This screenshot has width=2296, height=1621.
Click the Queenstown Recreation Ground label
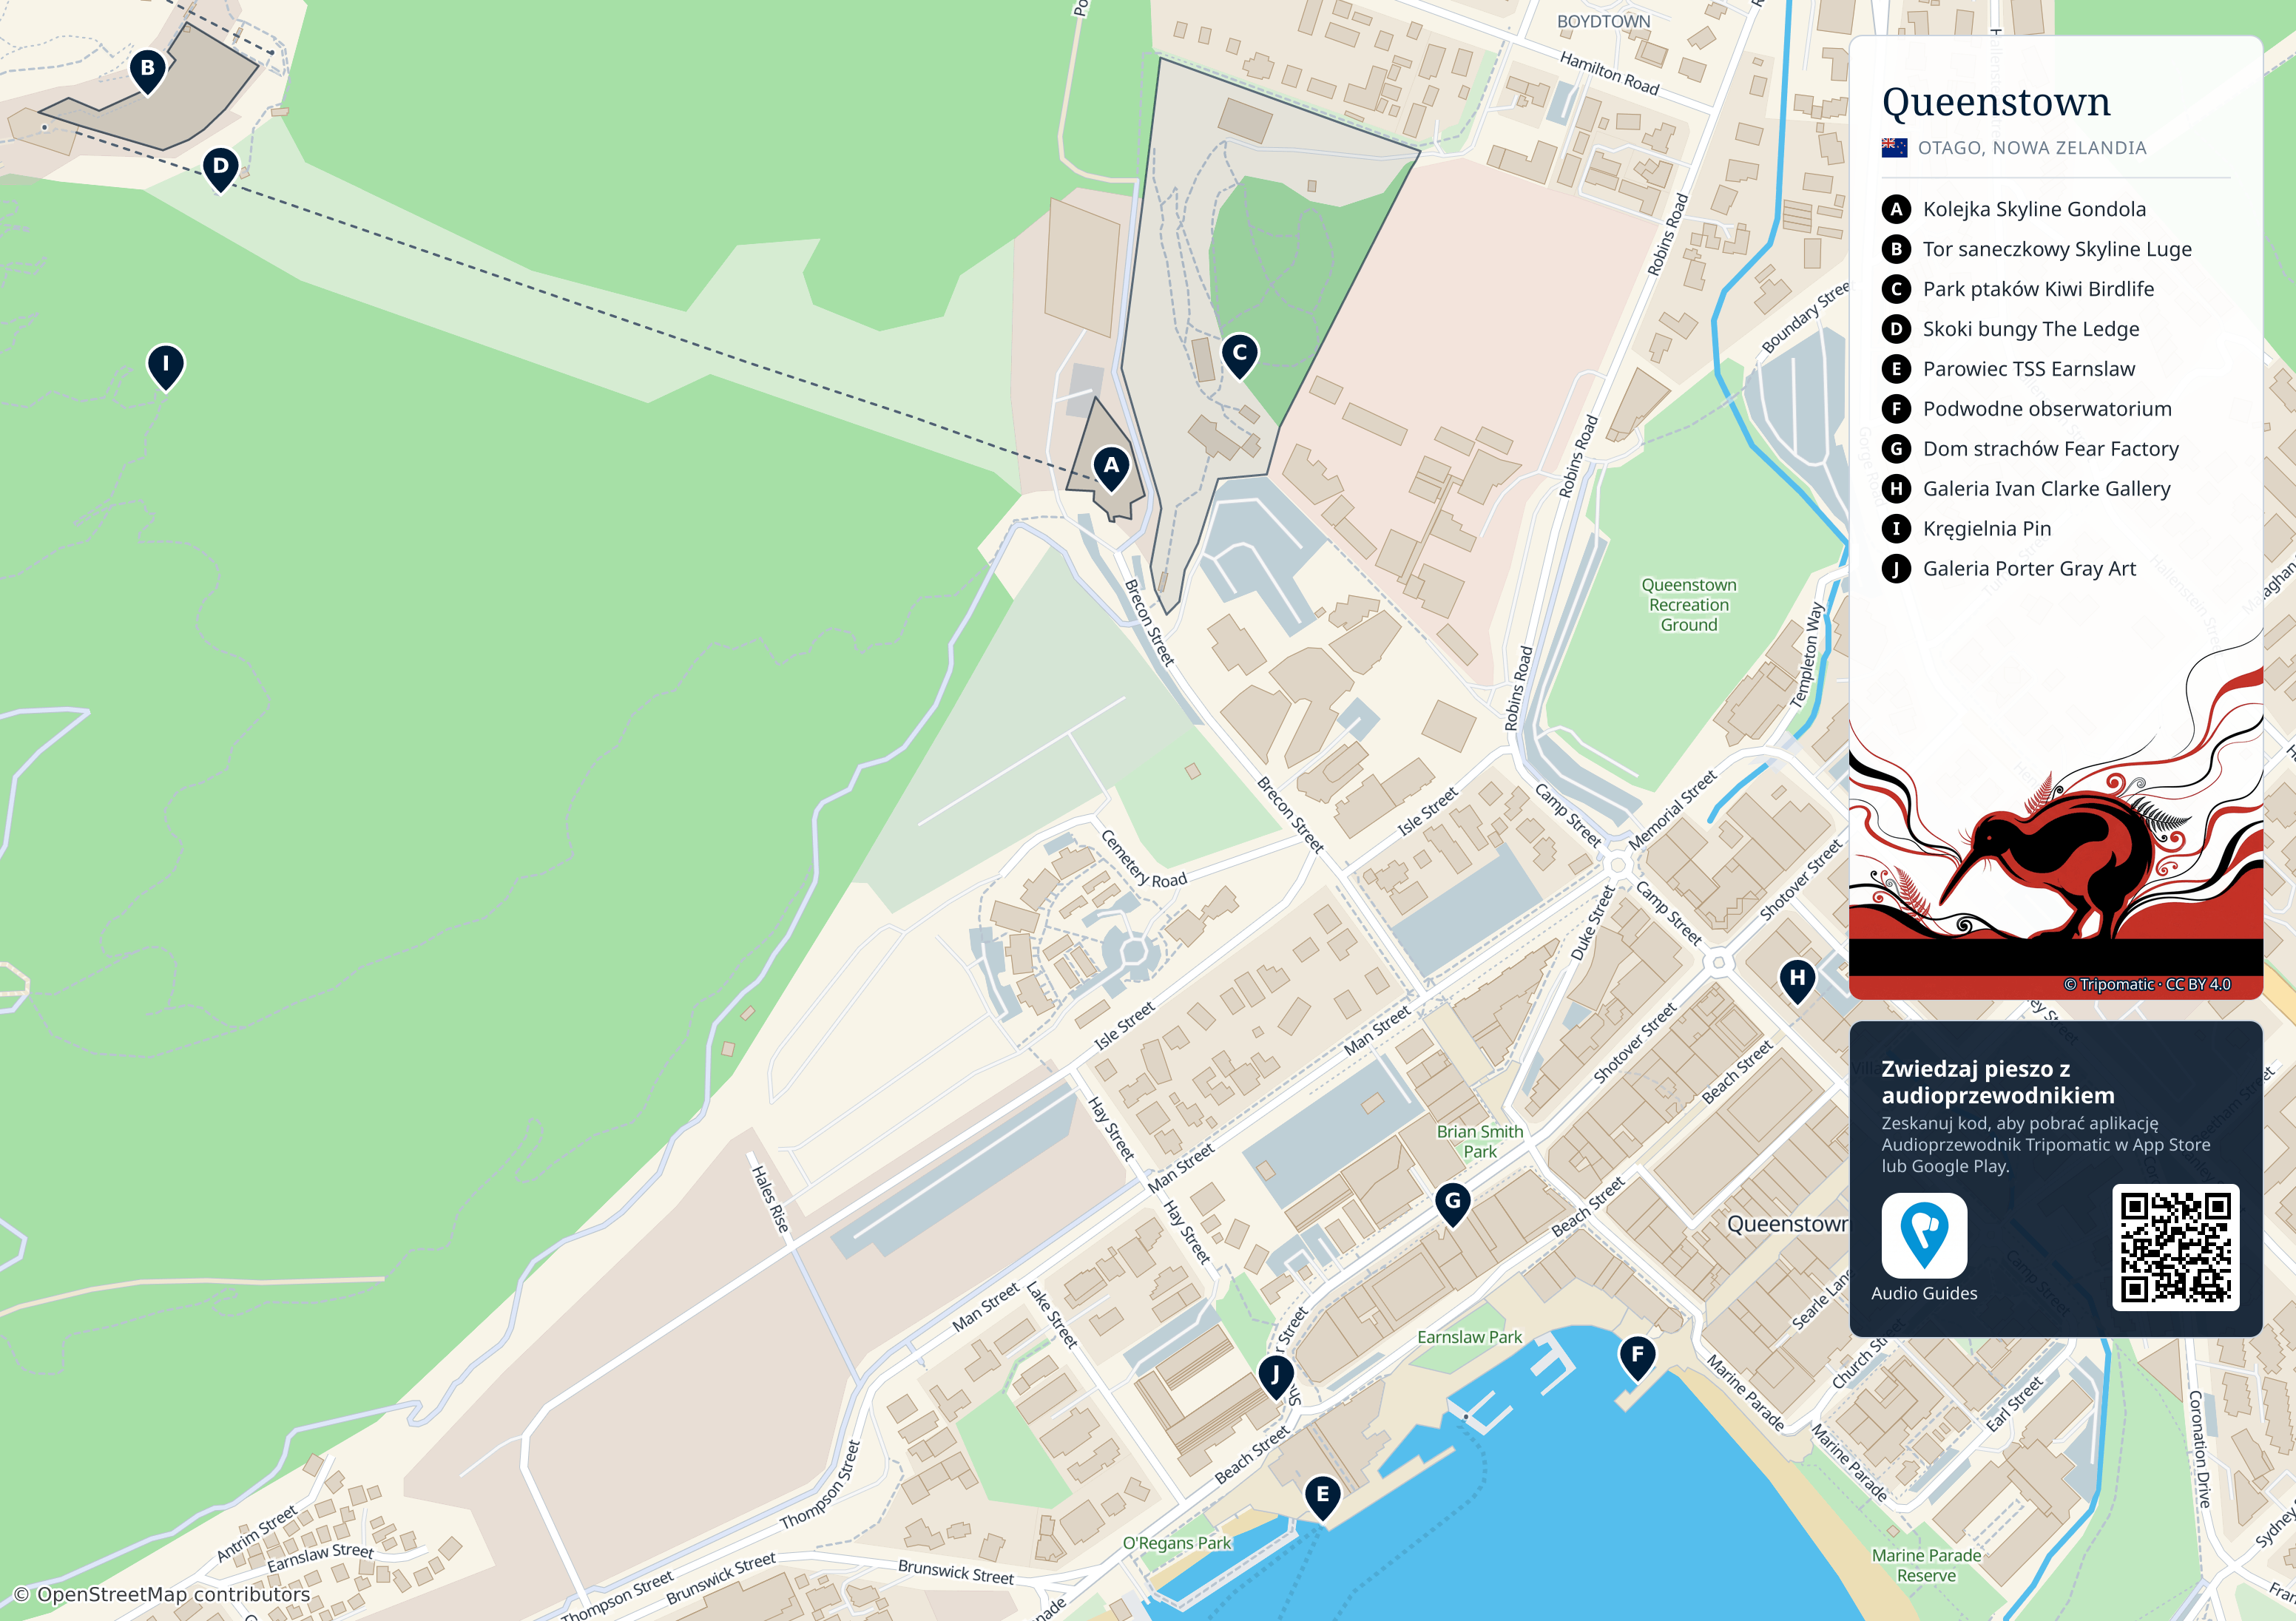tap(1689, 605)
